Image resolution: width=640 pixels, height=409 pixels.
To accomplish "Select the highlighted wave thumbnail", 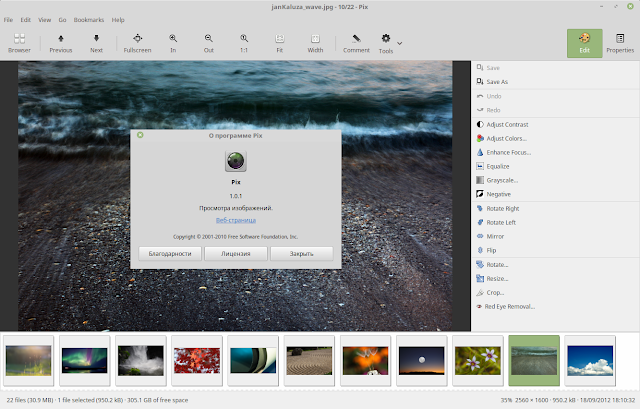I will [534, 360].
